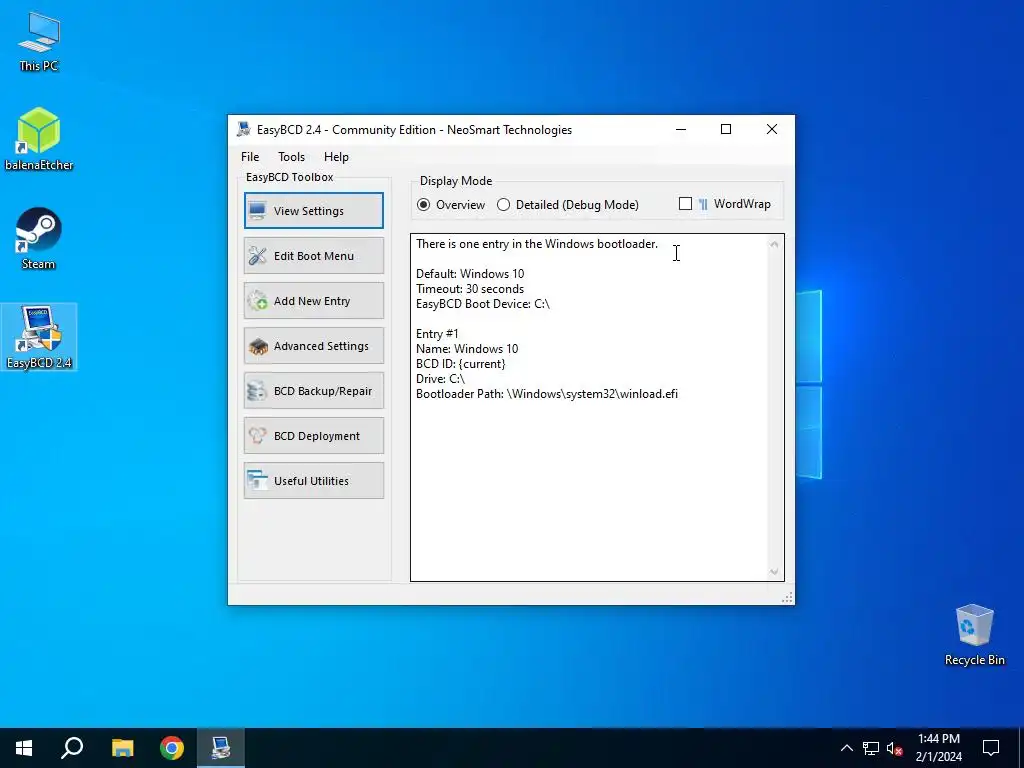
Task: Open the Tools menu
Action: click(x=291, y=157)
